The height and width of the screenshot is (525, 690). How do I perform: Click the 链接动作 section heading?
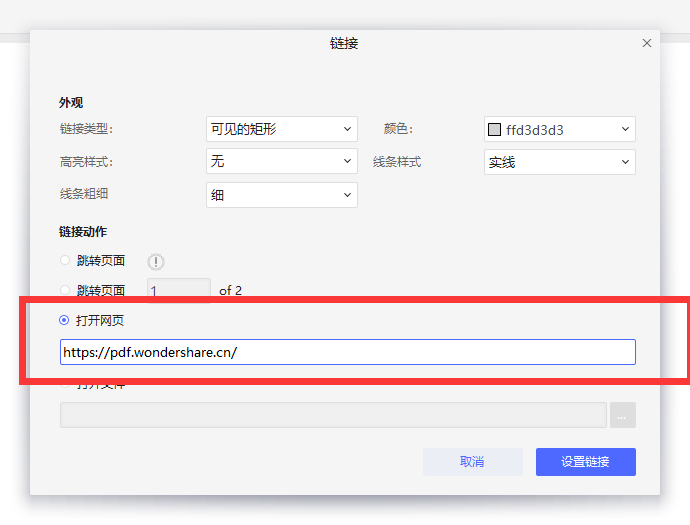point(83,232)
